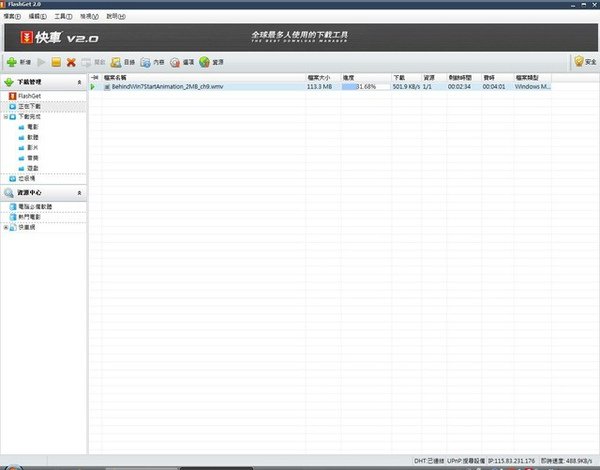The image size is (600, 470).
Task: Click the DHT connected status entry
Action: point(429,461)
